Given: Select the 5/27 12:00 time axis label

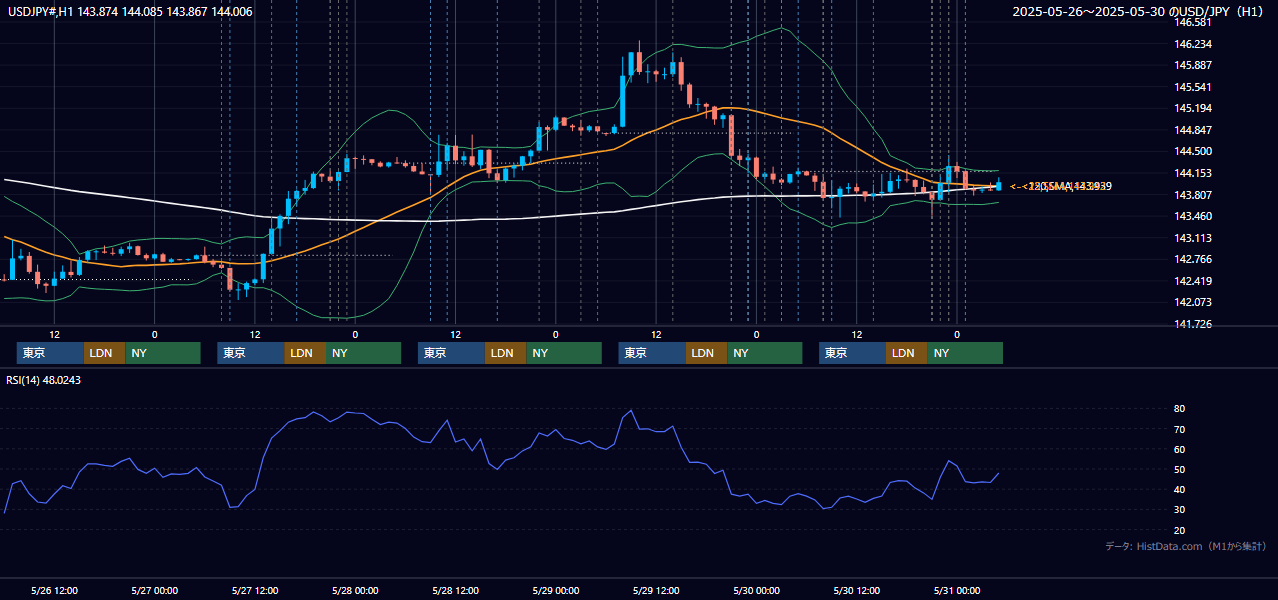Looking at the screenshot, I should click(x=255, y=590).
